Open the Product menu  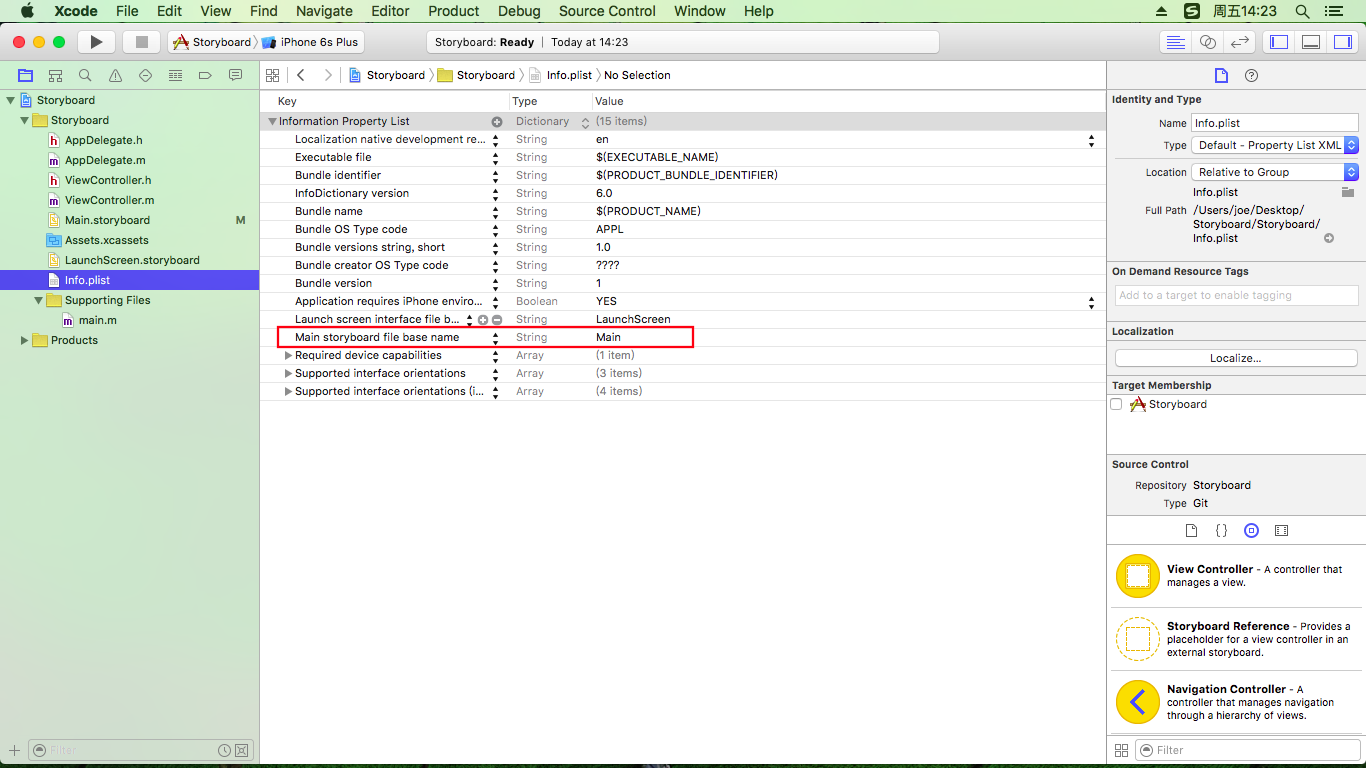click(453, 11)
